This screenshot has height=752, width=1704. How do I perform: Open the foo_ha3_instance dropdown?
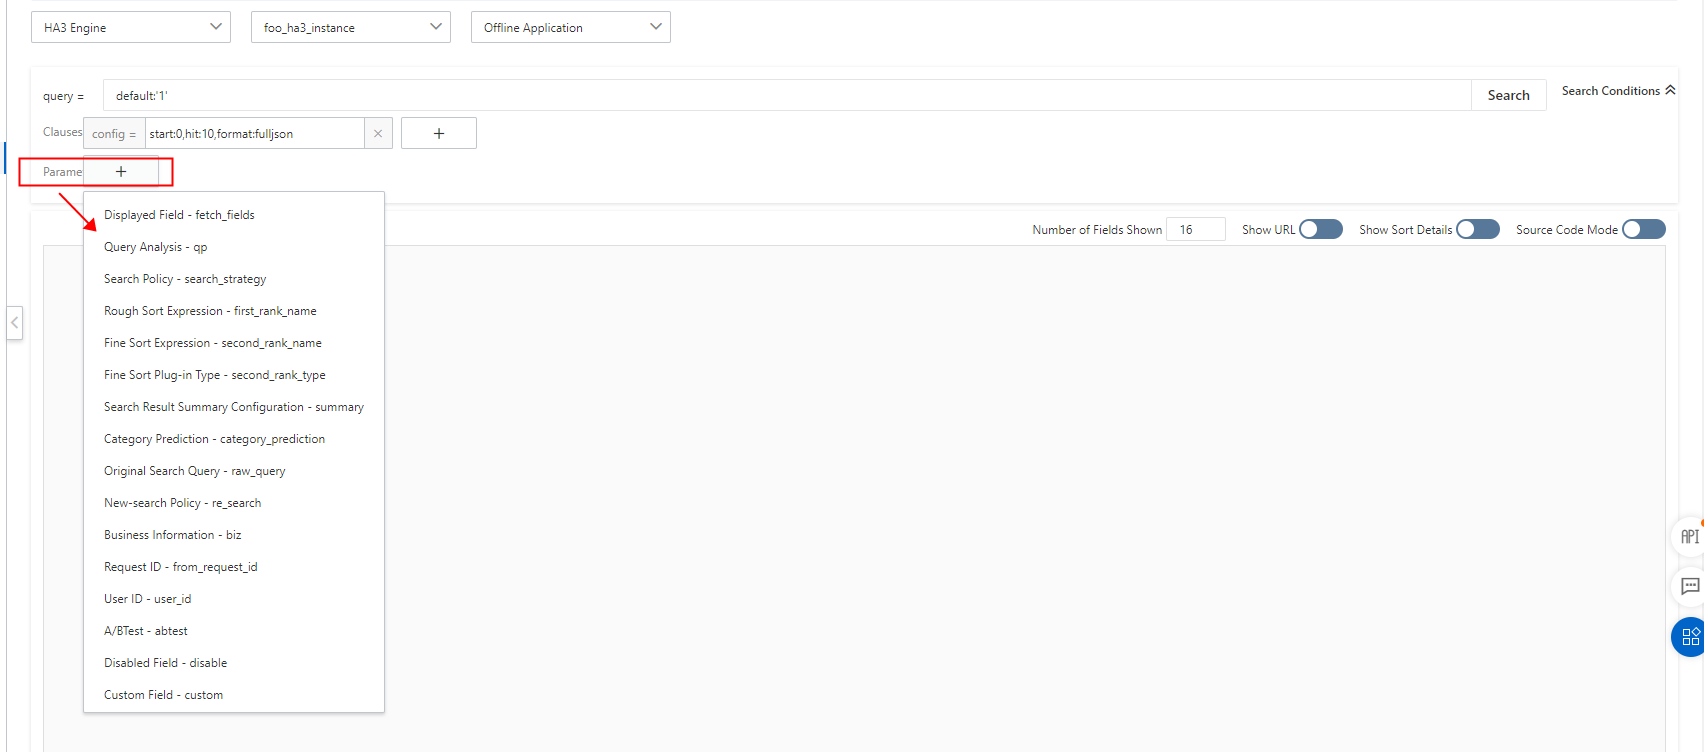tap(351, 27)
